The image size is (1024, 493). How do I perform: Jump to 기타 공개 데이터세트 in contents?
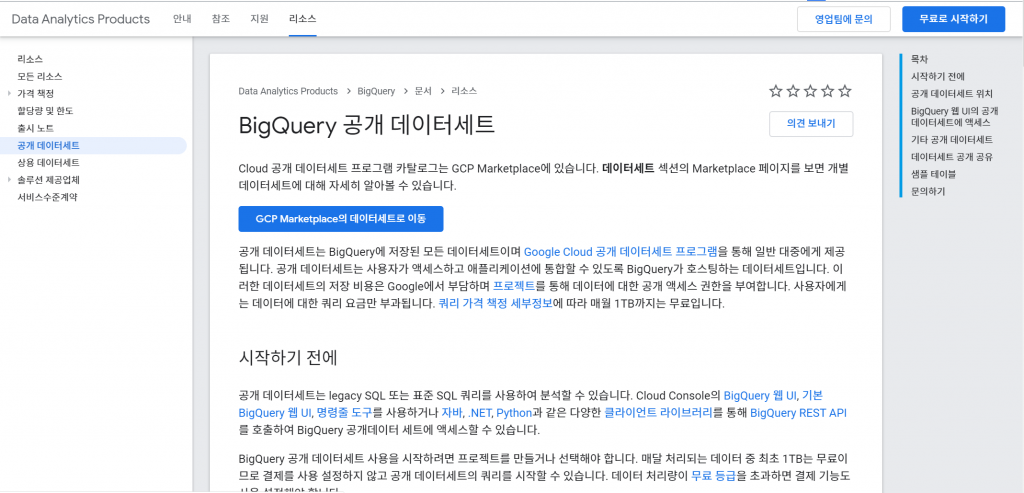952,140
